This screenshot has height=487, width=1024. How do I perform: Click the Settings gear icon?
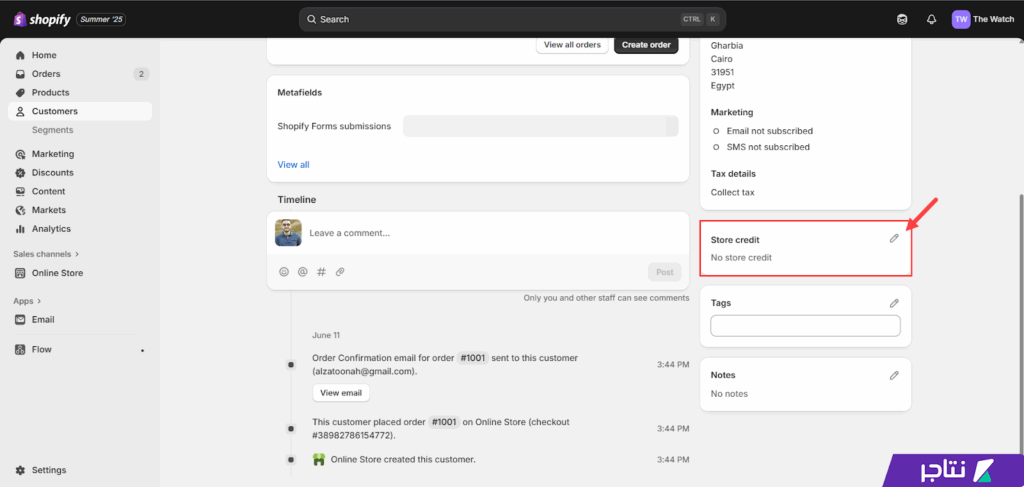click(x=20, y=470)
